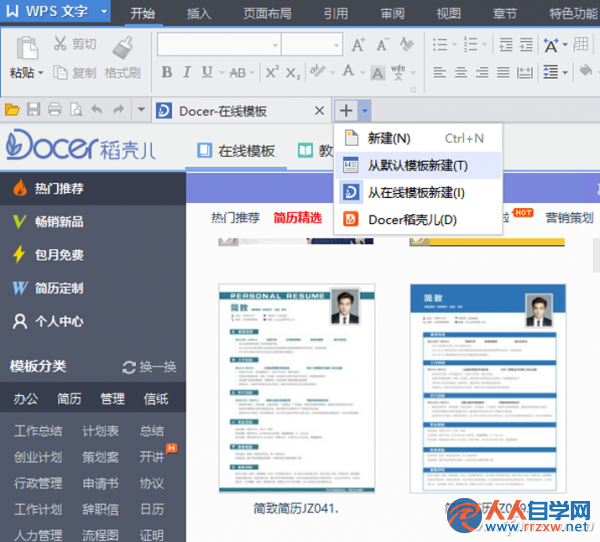Open the 简致简历JZ041 template thumbnail
The image size is (600, 542).
297,389
